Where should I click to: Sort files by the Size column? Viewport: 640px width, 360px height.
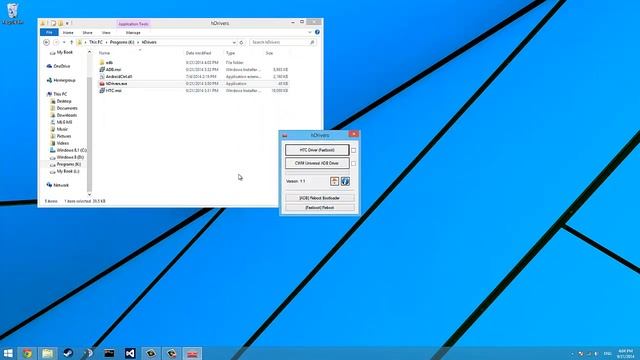pos(269,53)
